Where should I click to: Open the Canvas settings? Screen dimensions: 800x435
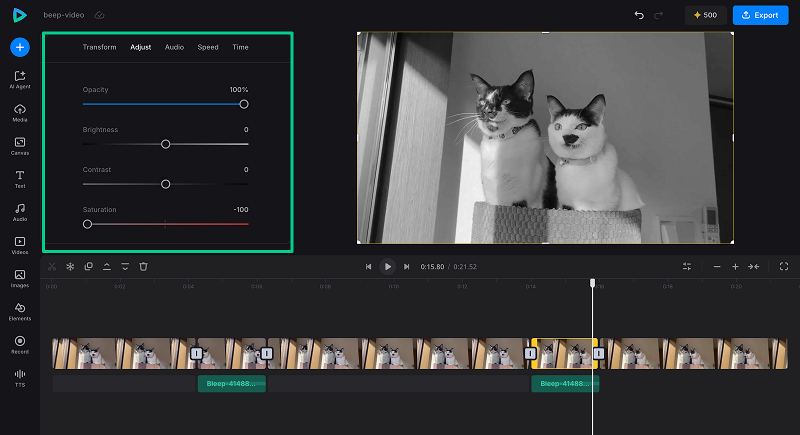pyautogui.click(x=20, y=146)
